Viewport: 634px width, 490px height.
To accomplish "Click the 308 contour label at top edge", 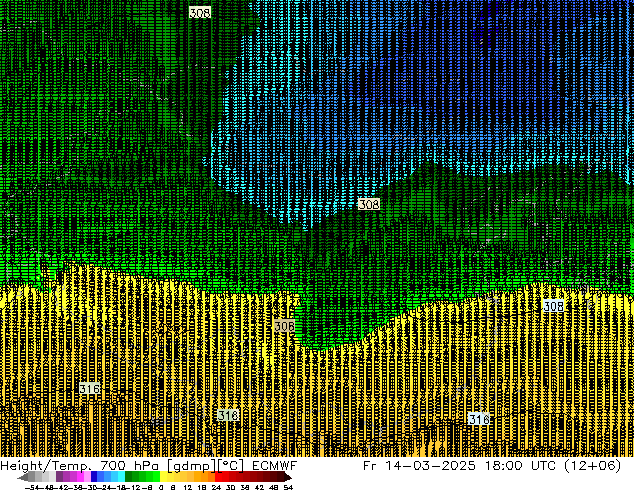I will [x=199, y=12].
